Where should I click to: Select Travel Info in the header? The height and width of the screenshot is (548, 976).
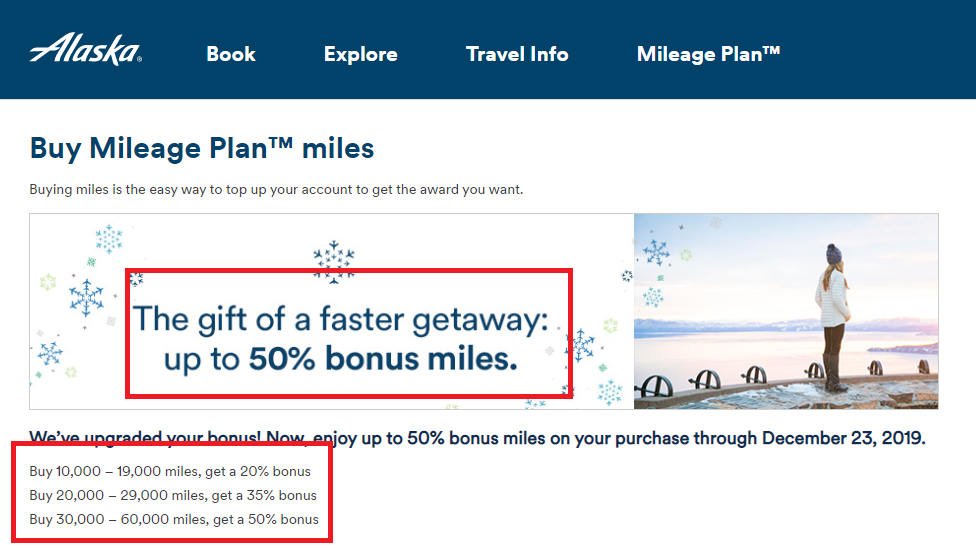pyautogui.click(x=517, y=54)
